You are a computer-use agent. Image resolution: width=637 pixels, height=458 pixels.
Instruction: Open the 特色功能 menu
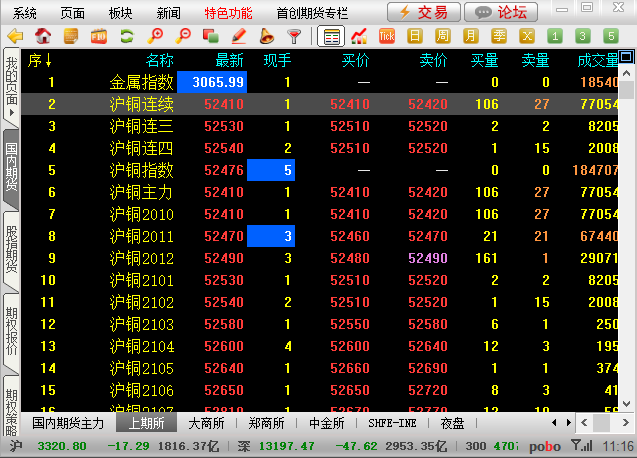(228, 13)
